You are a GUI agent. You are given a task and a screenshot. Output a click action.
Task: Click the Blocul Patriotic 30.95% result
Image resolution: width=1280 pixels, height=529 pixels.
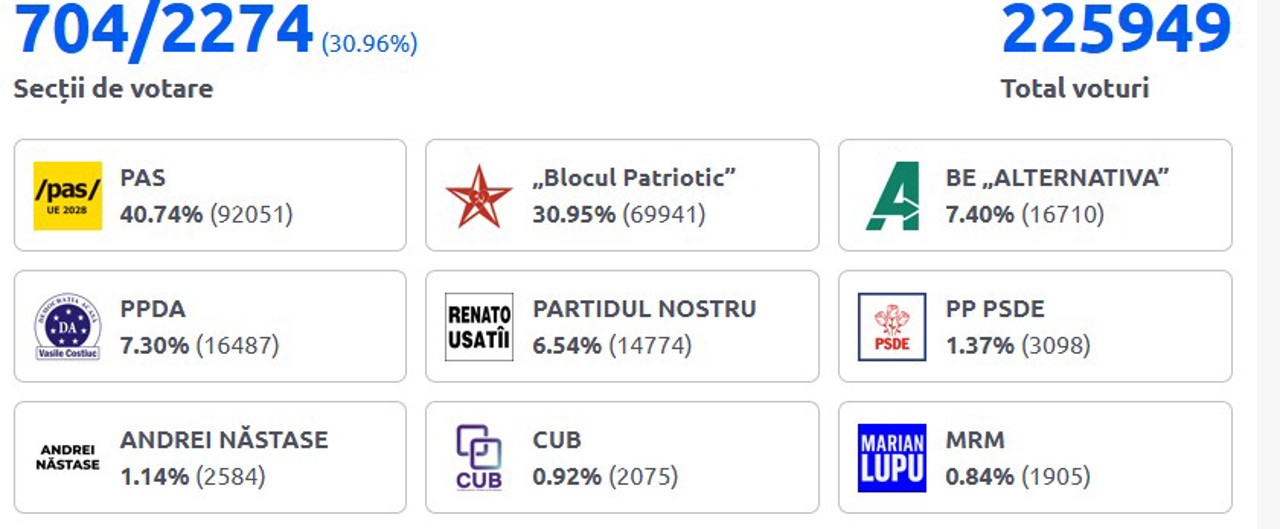click(618, 214)
